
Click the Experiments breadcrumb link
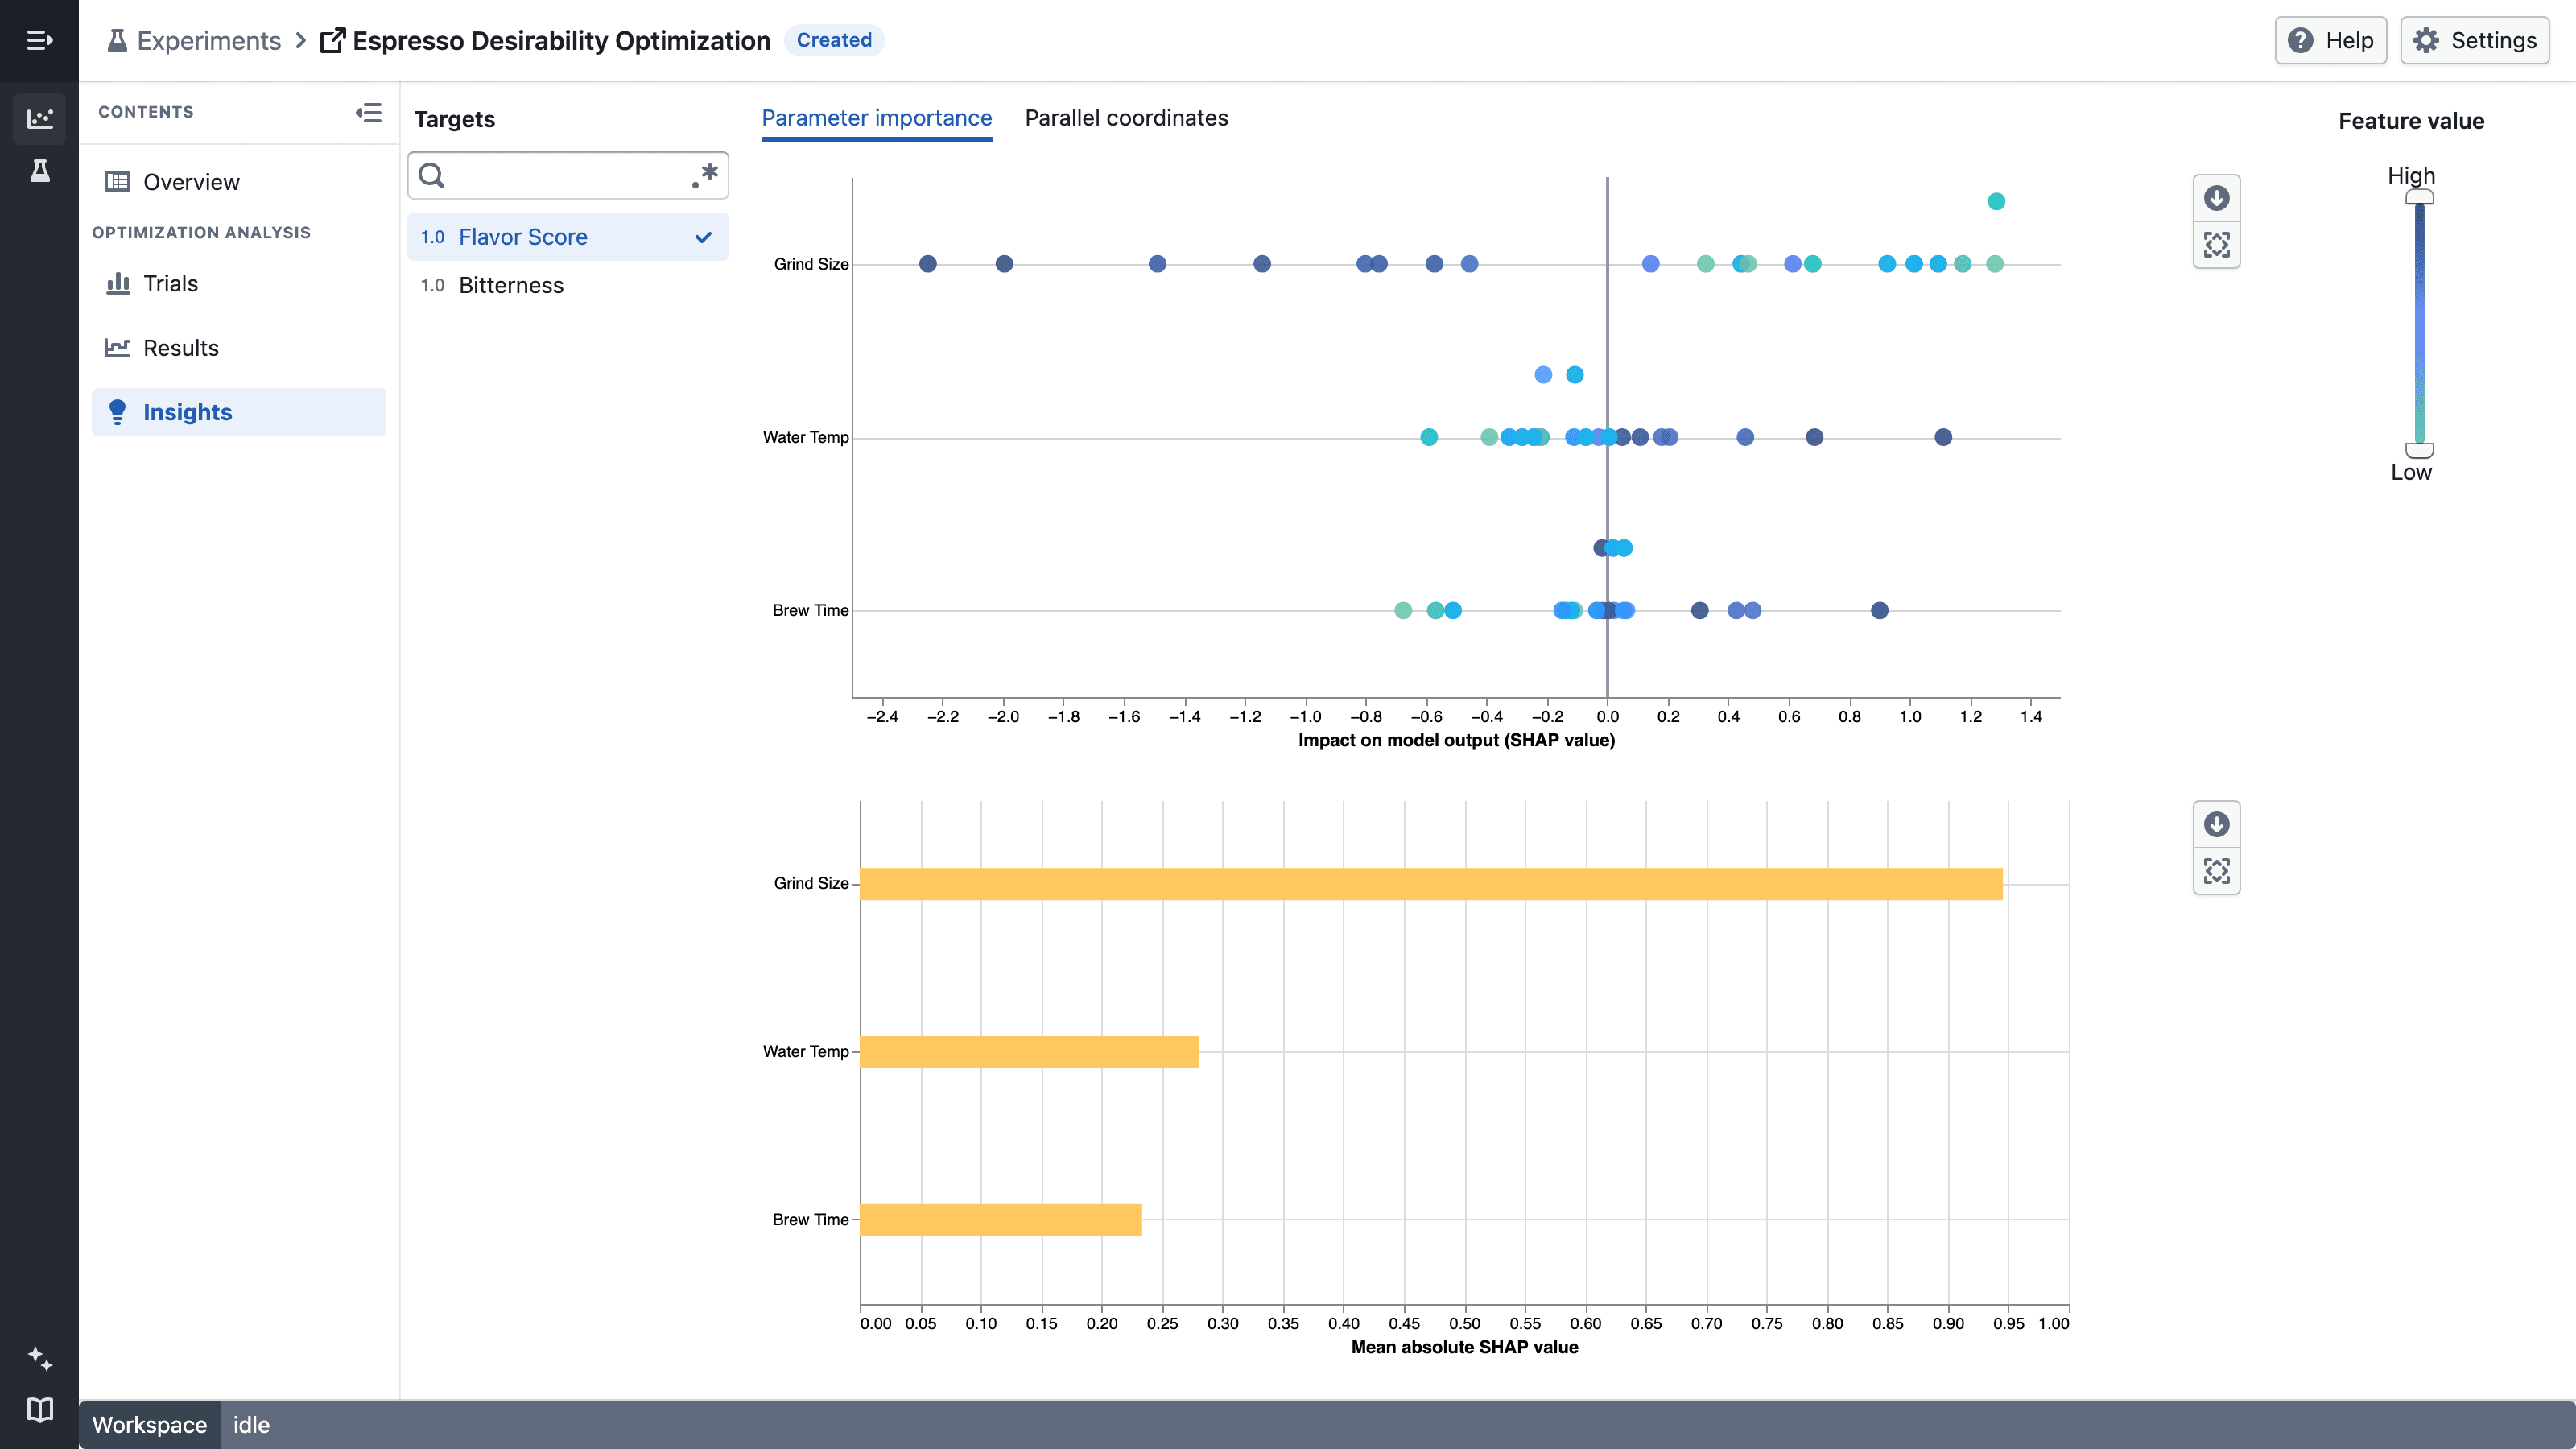[209, 40]
